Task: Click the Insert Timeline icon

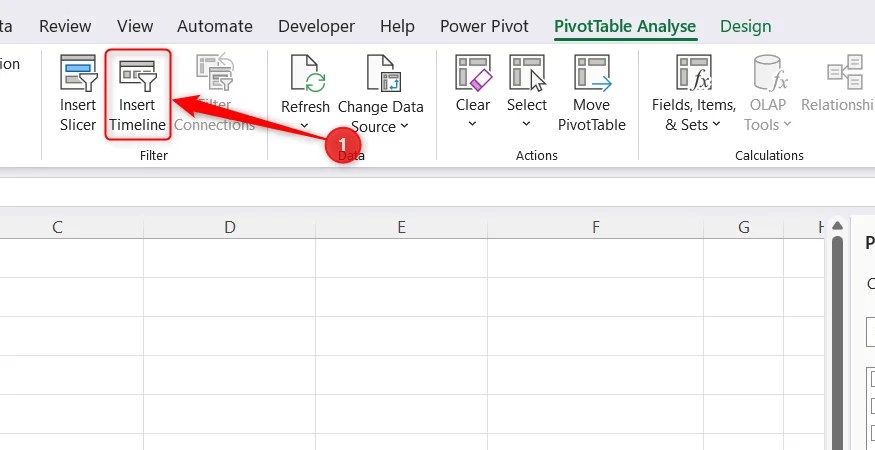Action: [x=137, y=75]
